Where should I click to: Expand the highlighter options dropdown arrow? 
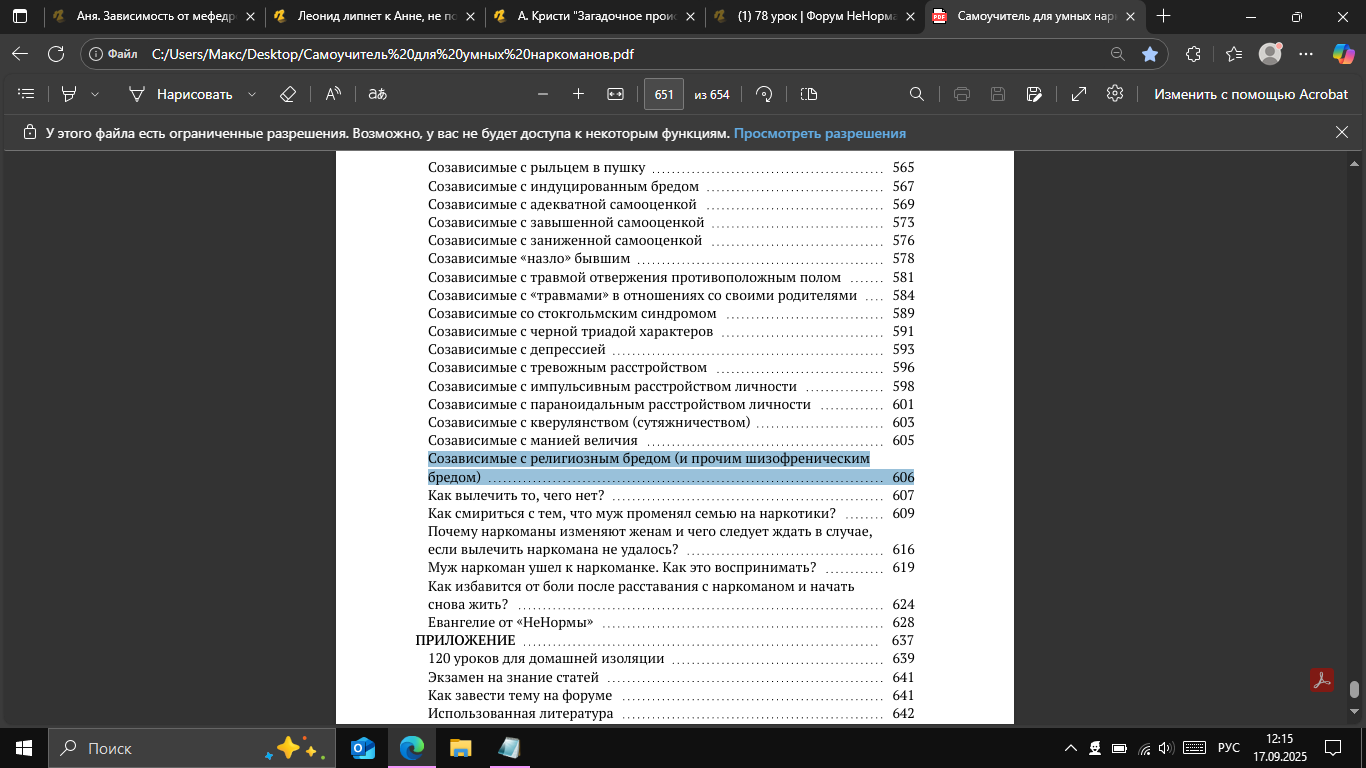point(95,94)
